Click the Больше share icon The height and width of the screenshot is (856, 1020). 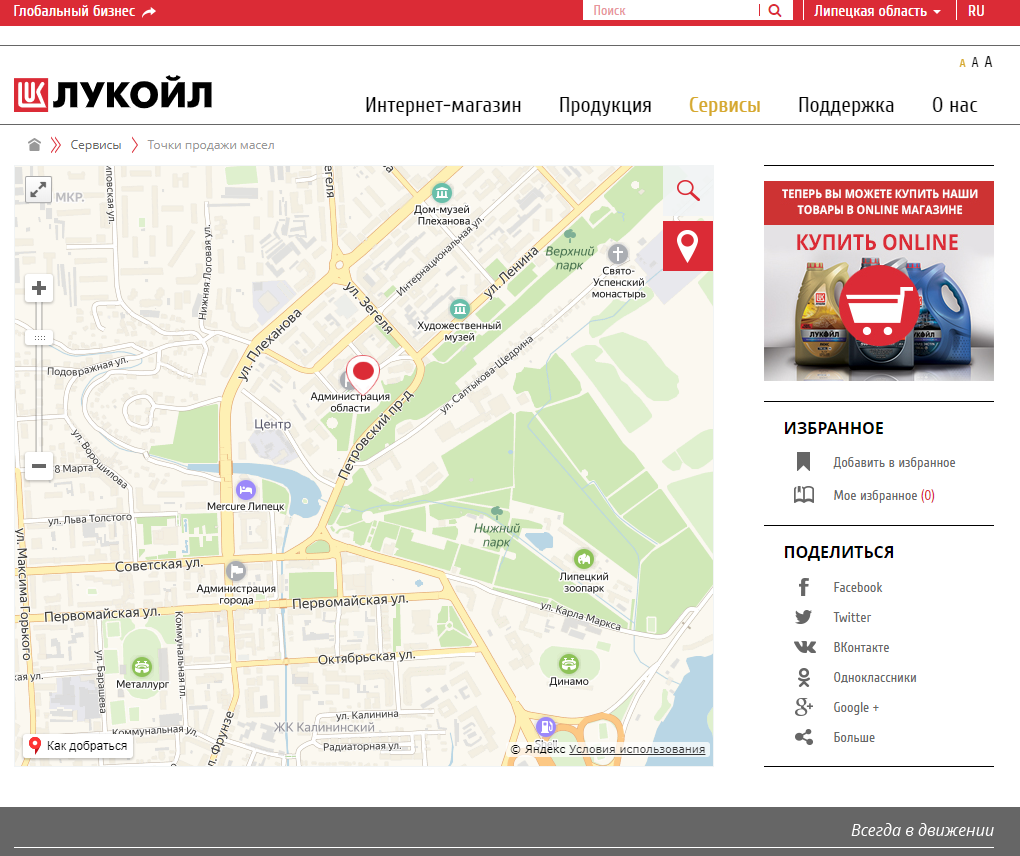click(x=804, y=737)
